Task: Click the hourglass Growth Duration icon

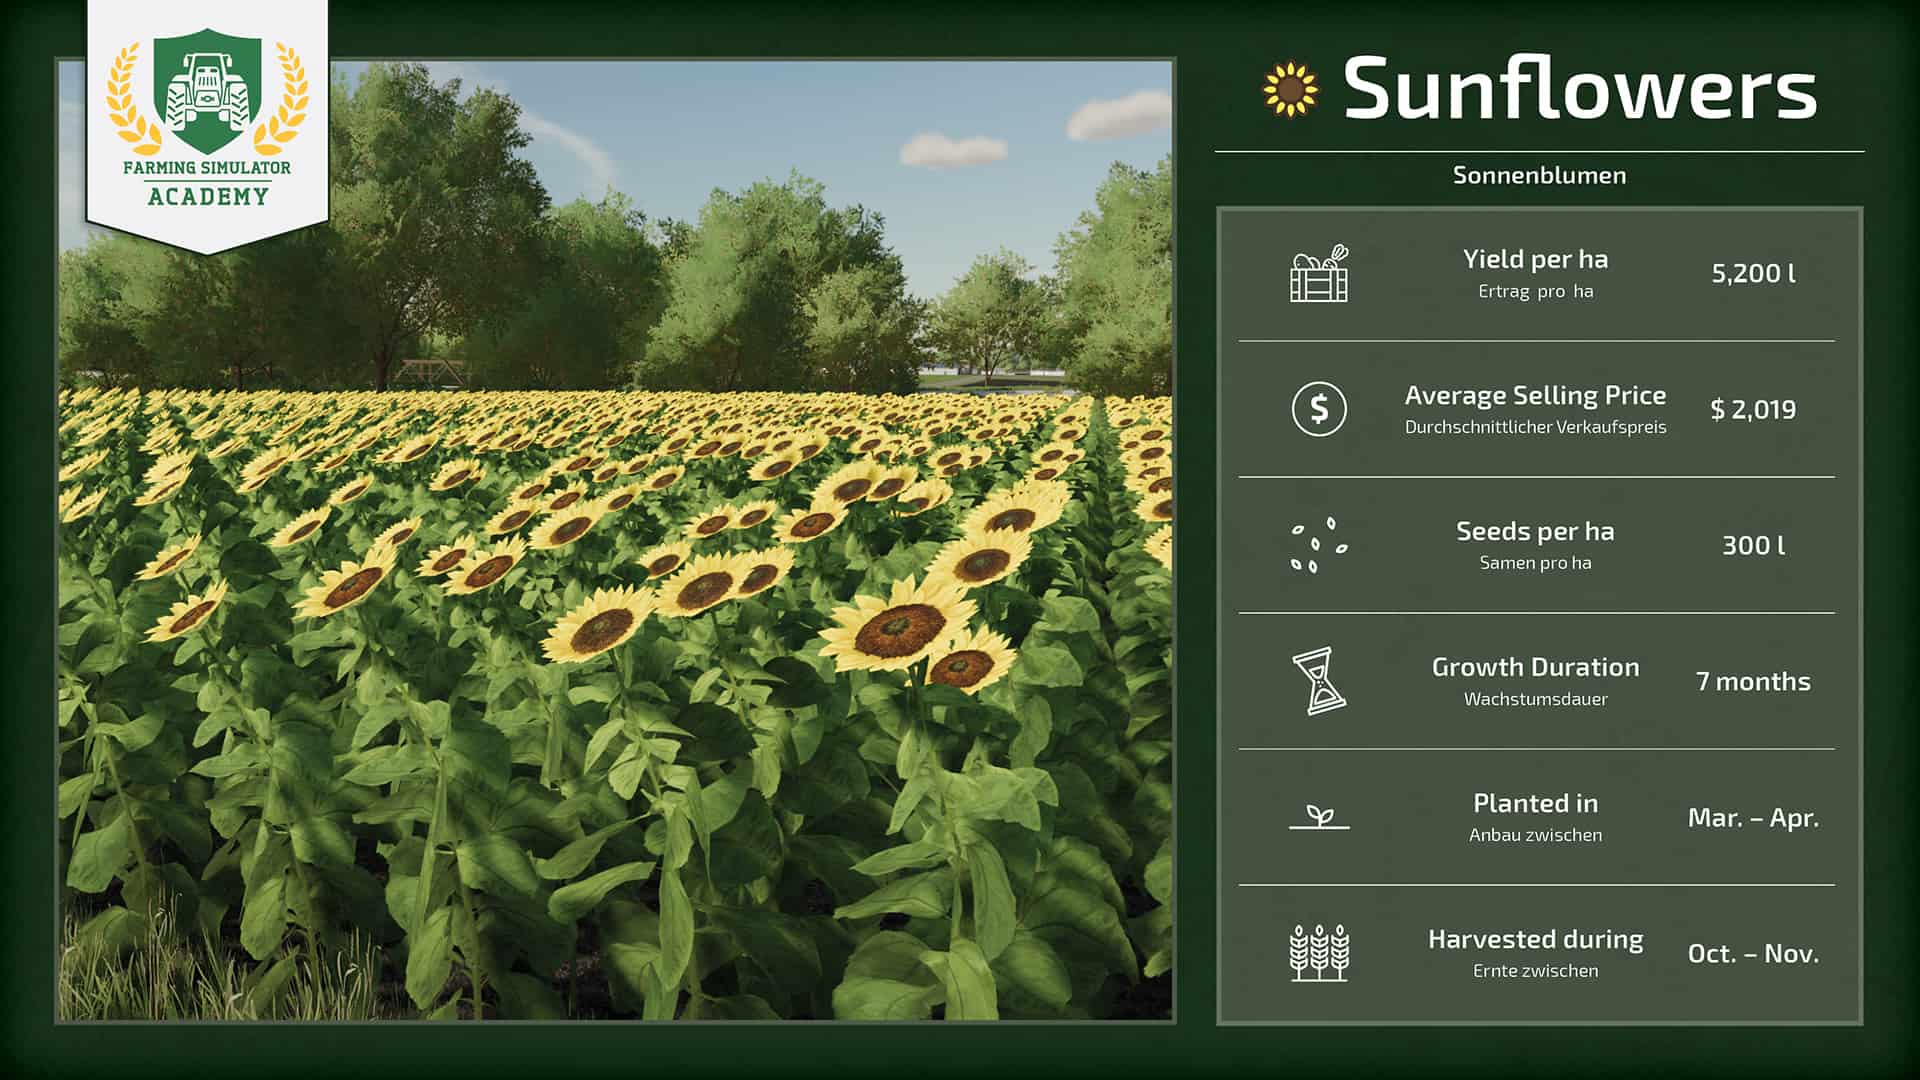Action: tap(1319, 681)
